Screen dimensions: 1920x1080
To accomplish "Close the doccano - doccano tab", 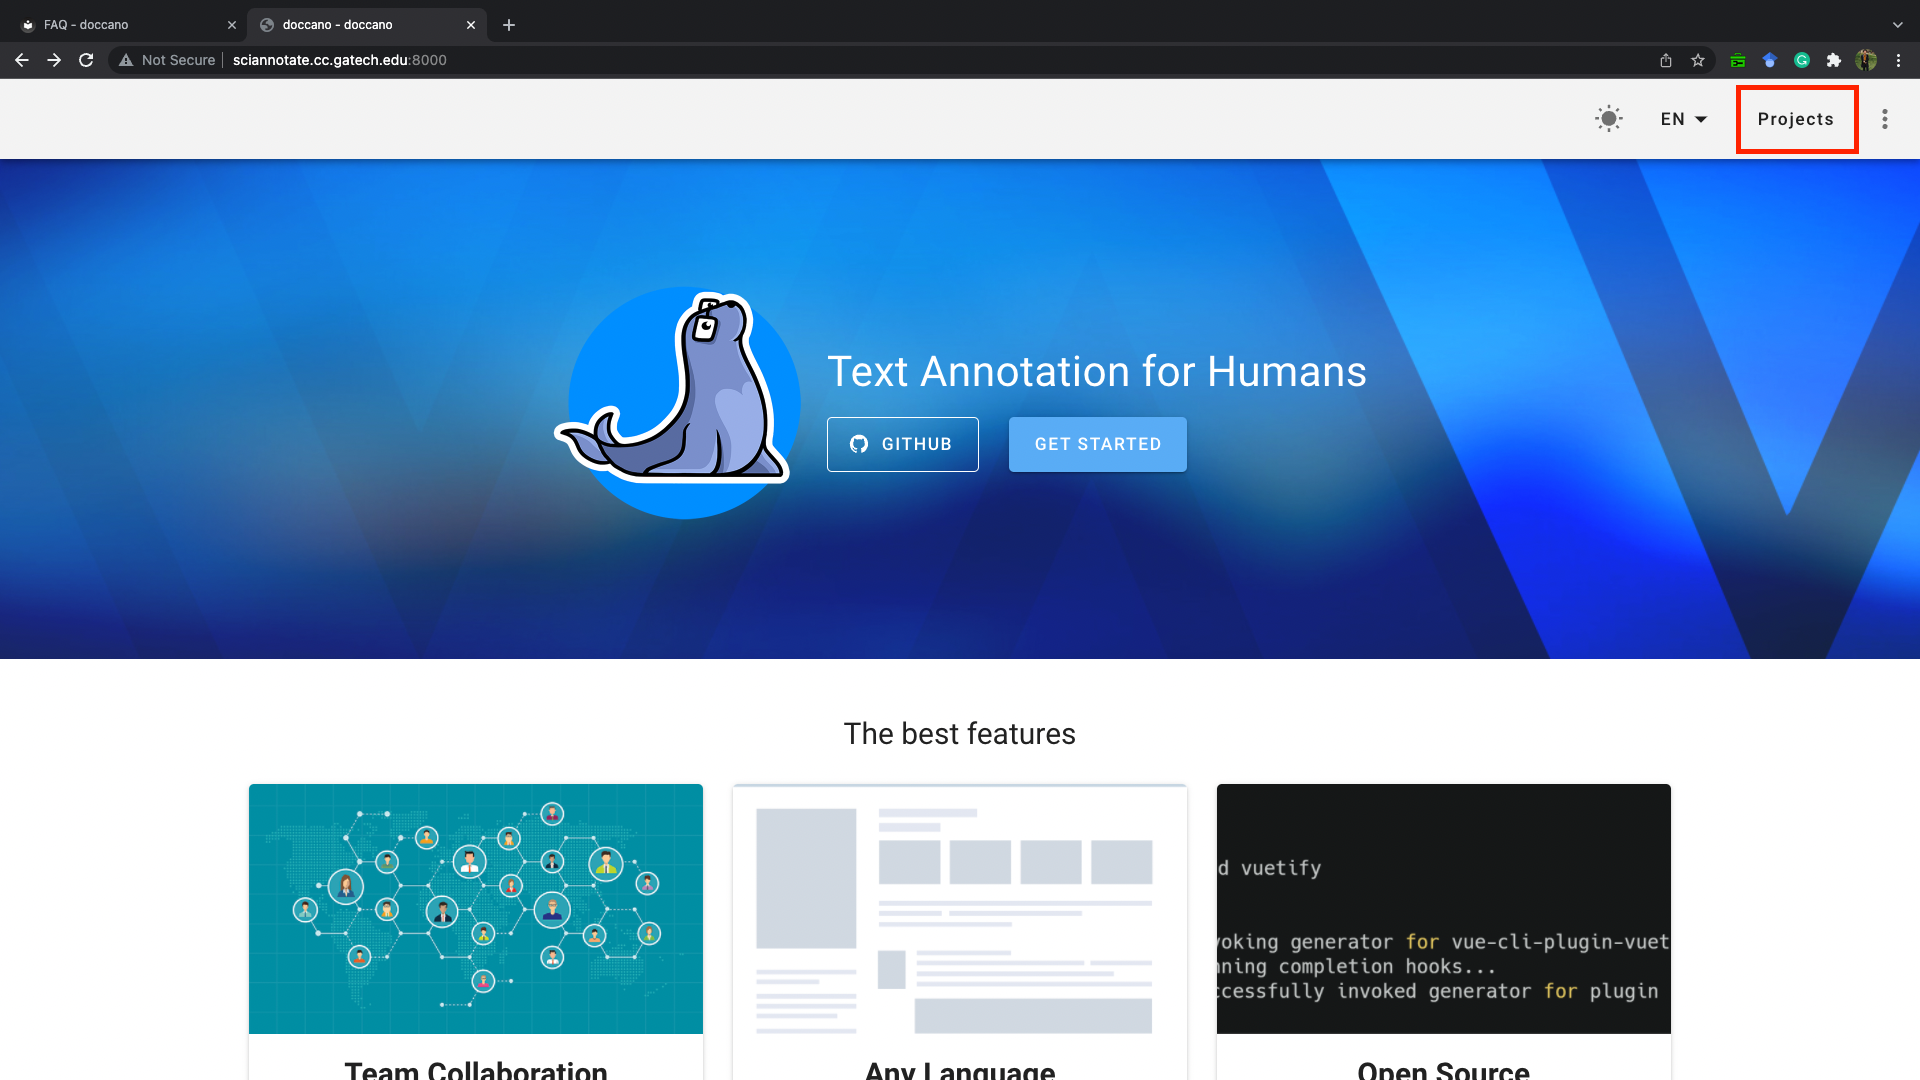I will point(471,25).
